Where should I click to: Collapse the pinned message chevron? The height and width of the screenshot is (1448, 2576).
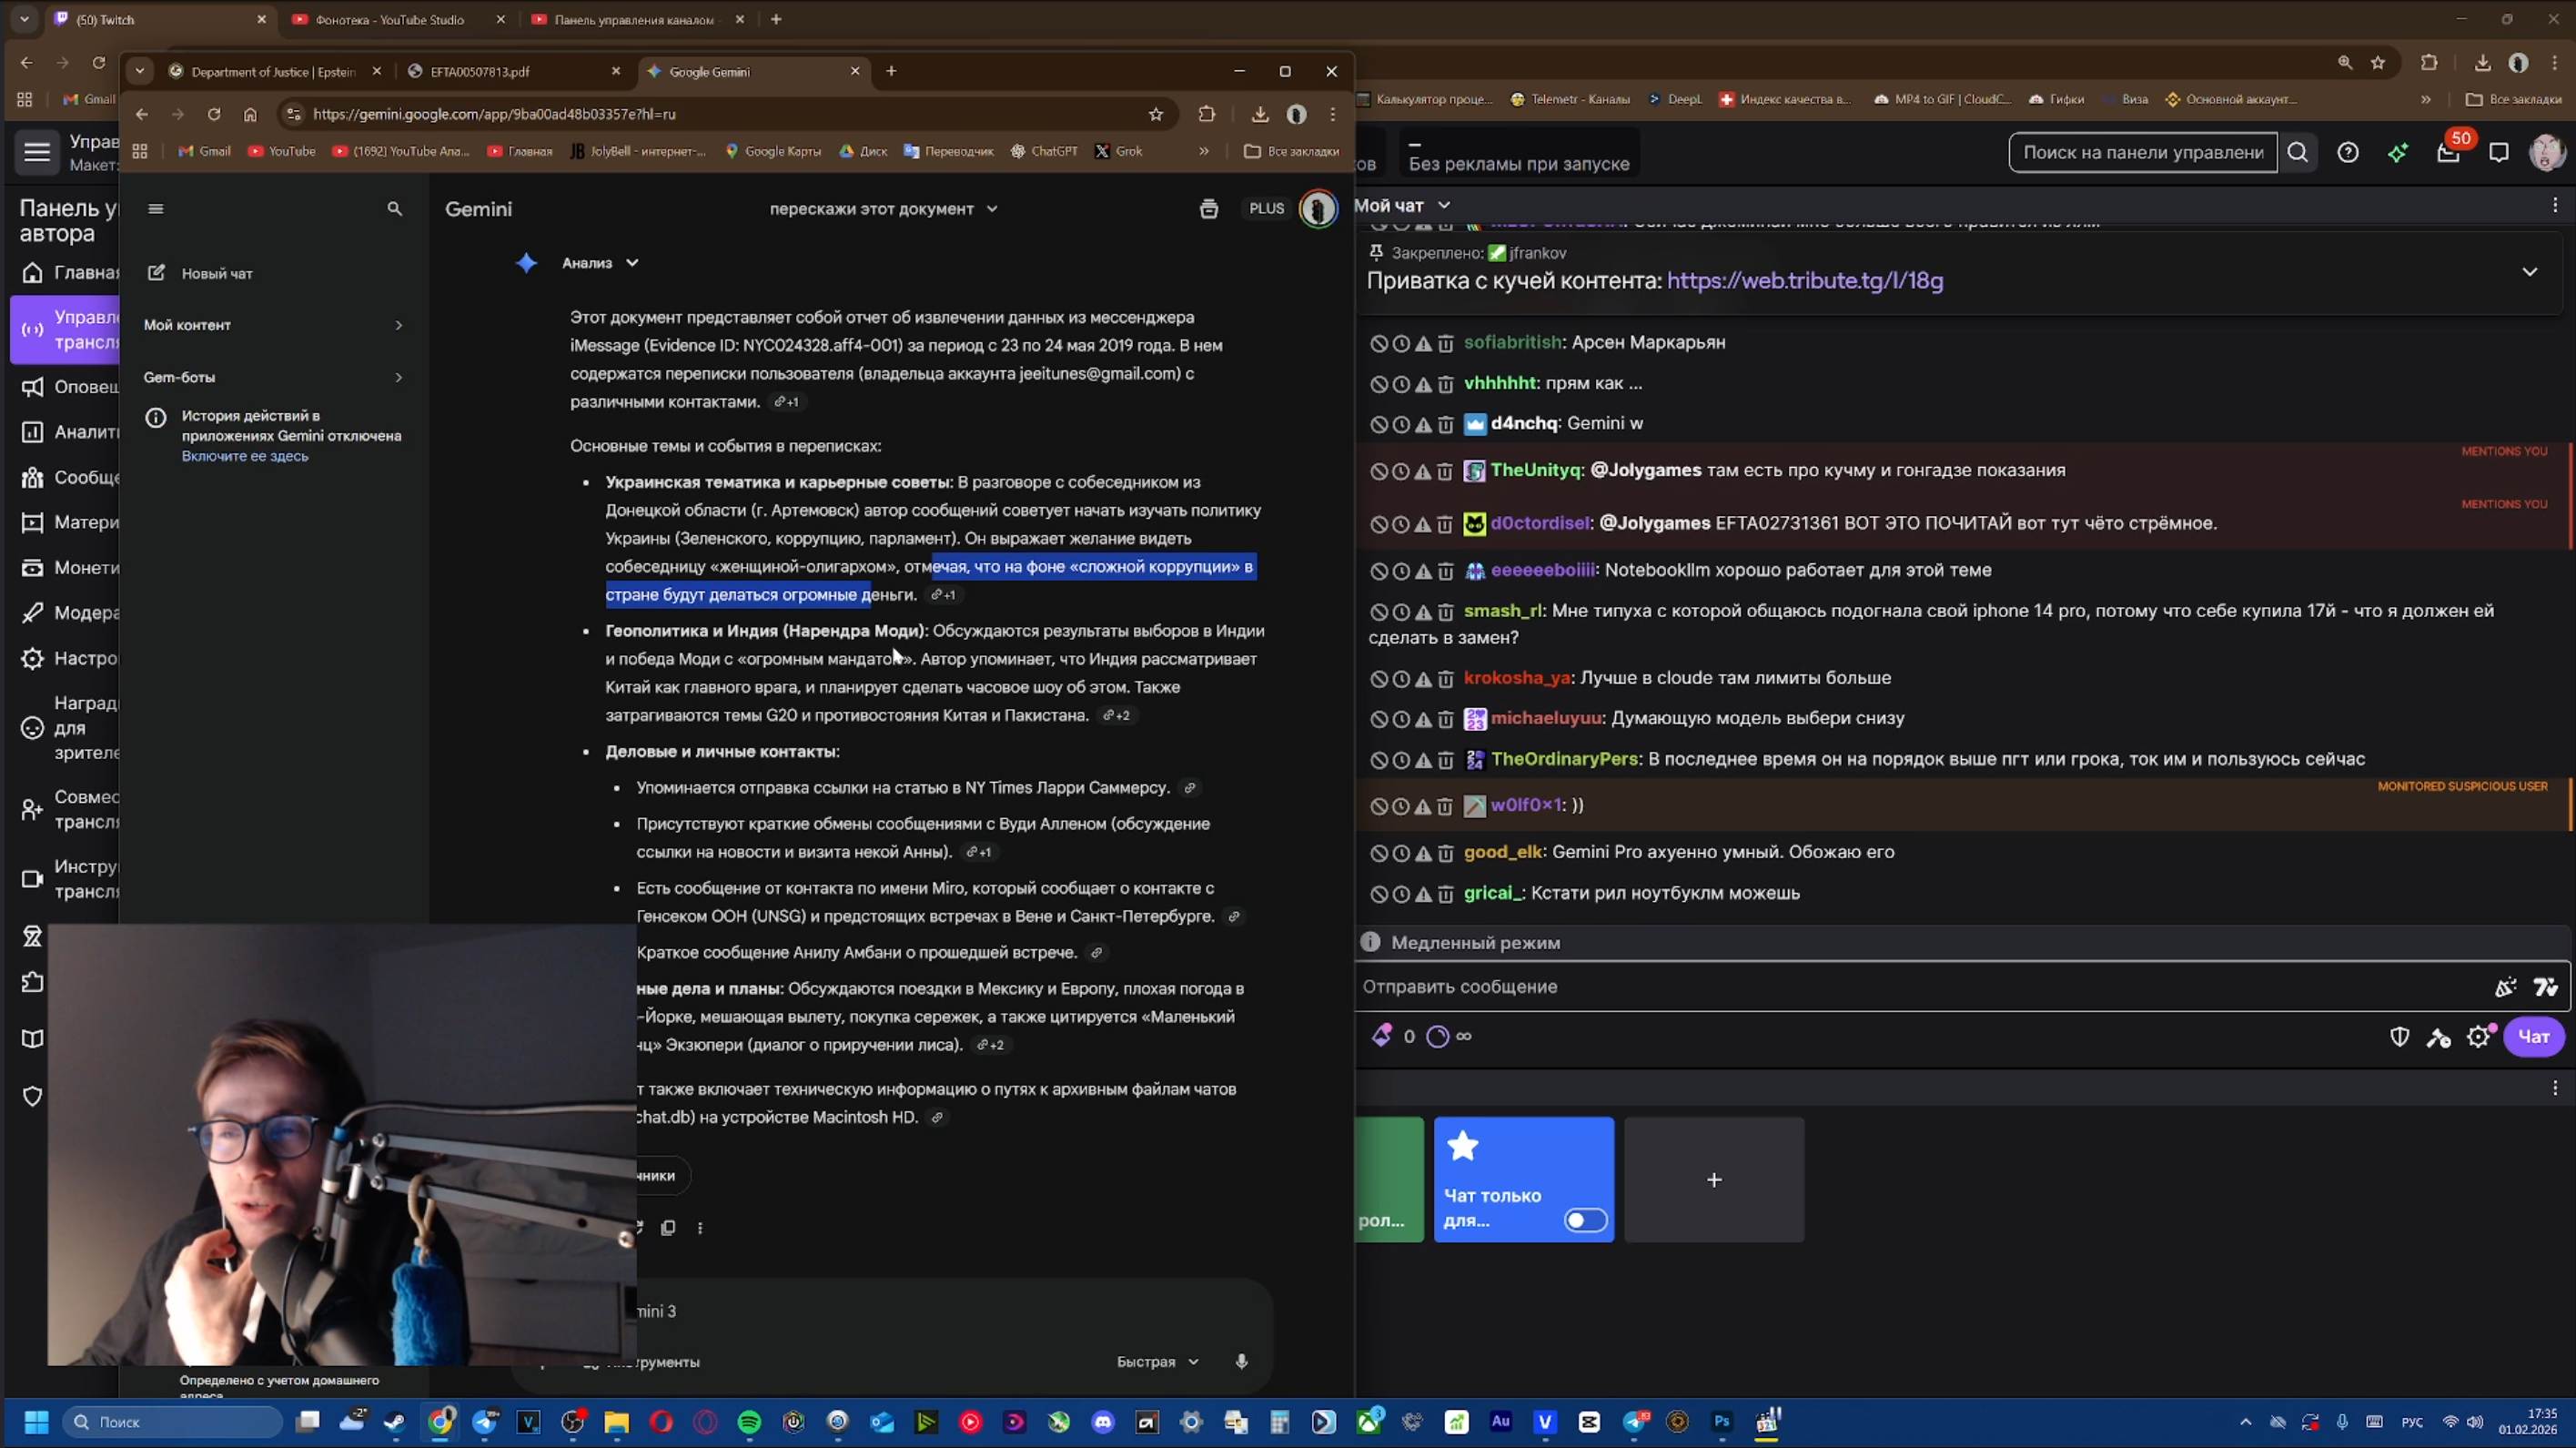click(x=2529, y=272)
